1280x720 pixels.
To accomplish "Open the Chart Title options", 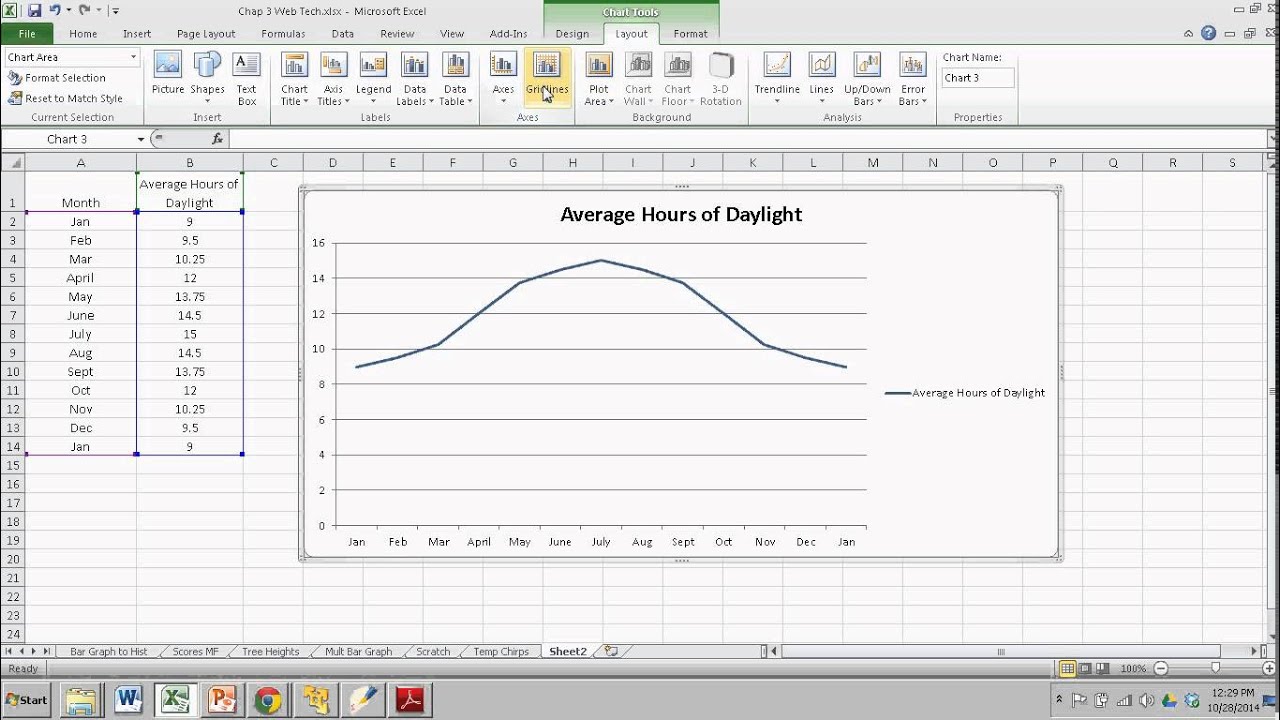I will [295, 79].
